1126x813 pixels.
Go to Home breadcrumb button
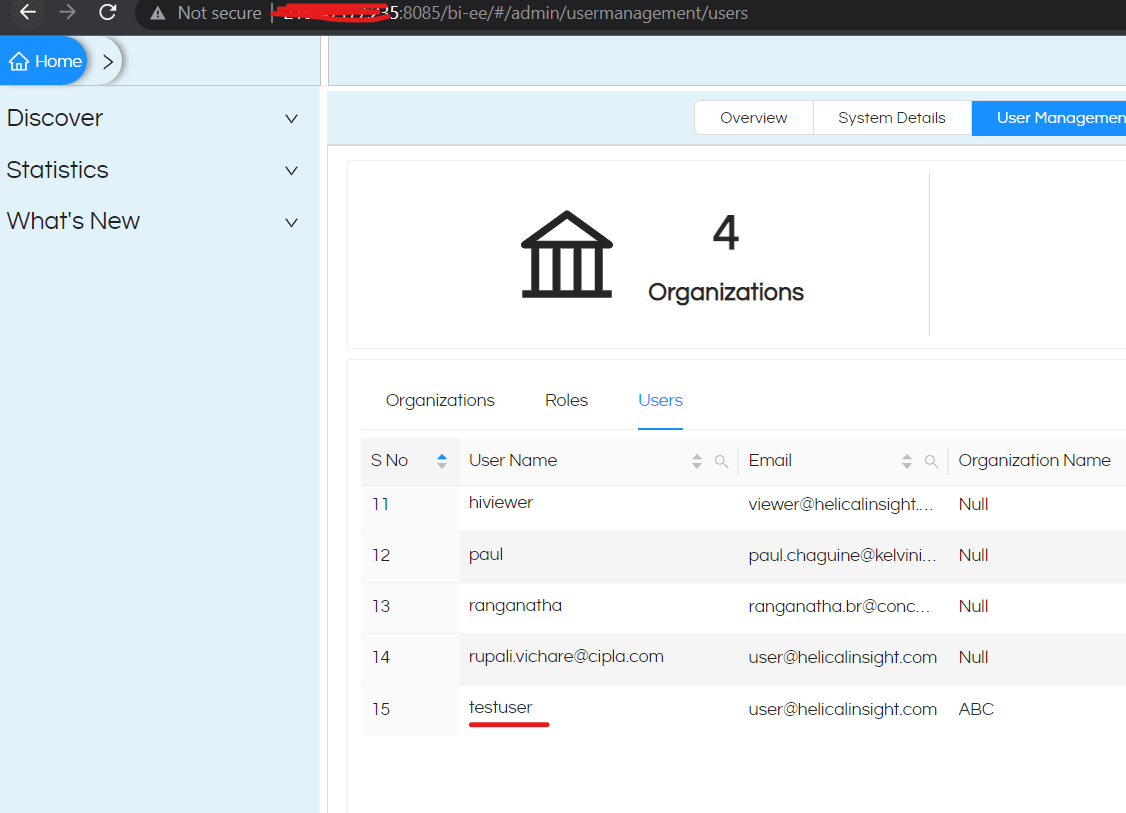click(x=45, y=61)
